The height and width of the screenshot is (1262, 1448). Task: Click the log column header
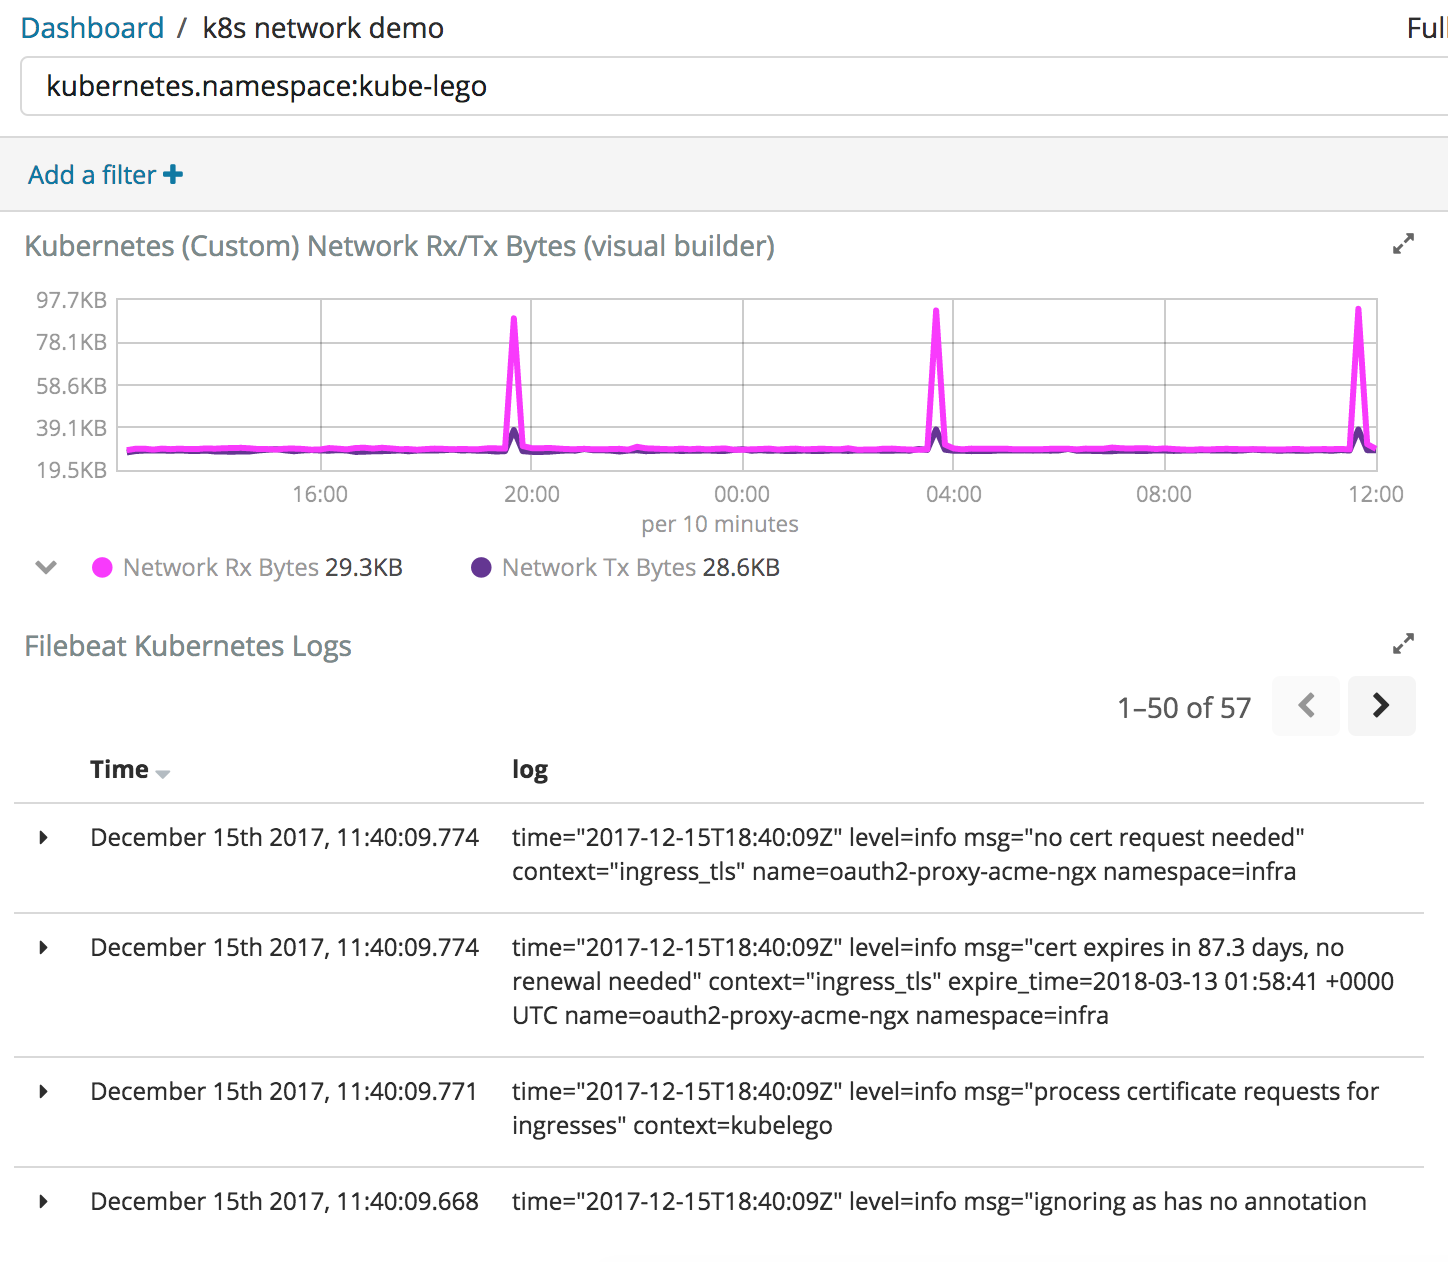[x=530, y=769]
